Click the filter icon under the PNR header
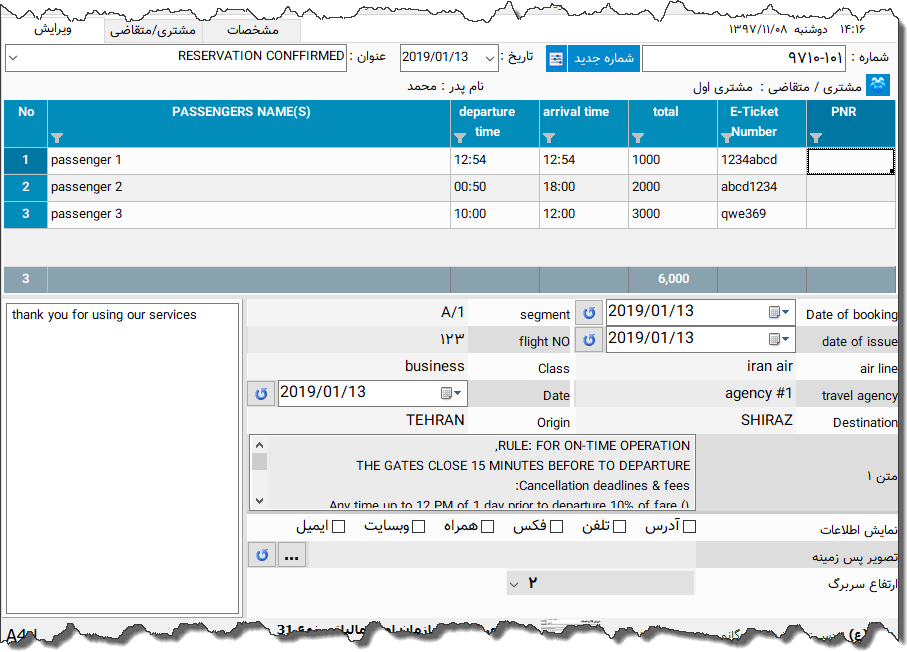Image resolution: width=907 pixels, height=652 pixels. [816, 138]
